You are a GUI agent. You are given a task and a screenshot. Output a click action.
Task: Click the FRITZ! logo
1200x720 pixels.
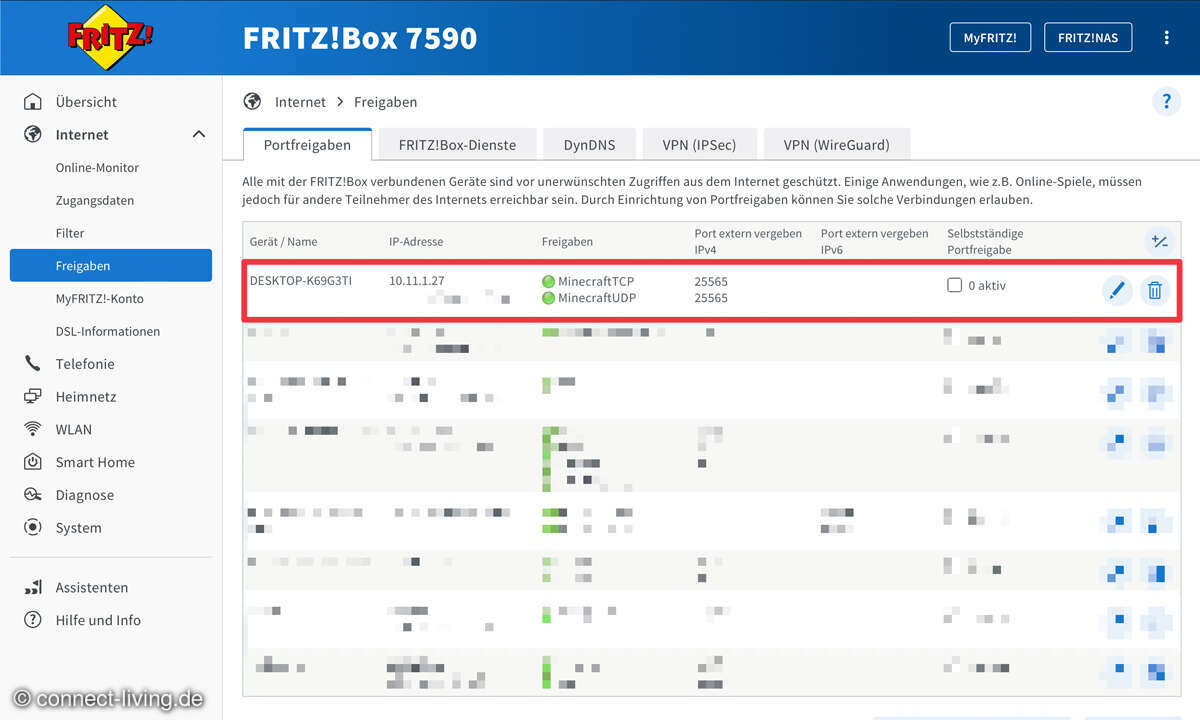coord(111,37)
